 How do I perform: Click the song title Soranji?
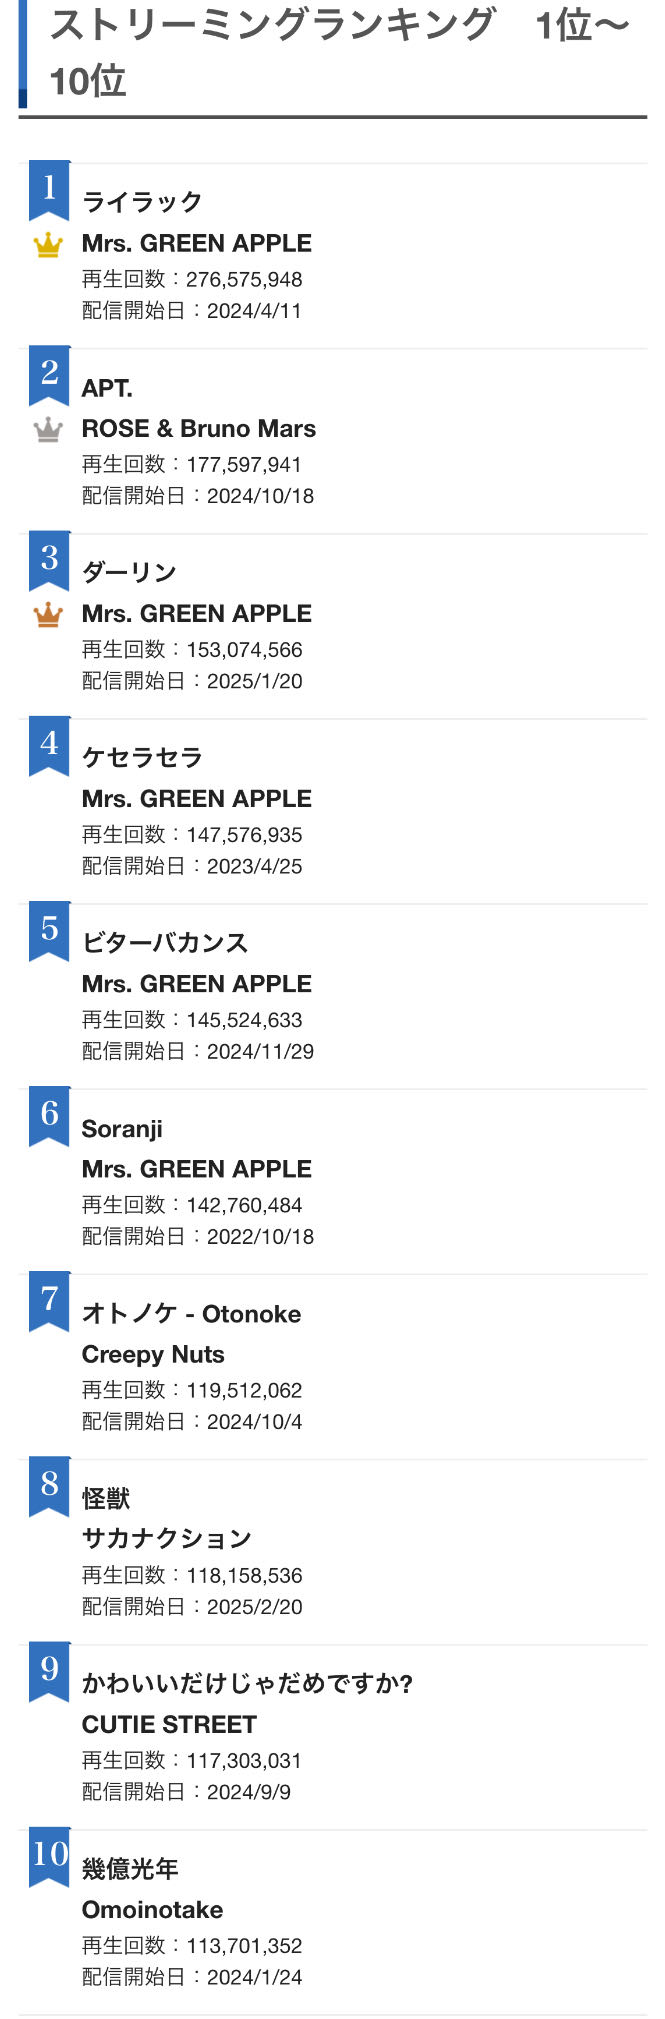click(x=122, y=1129)
